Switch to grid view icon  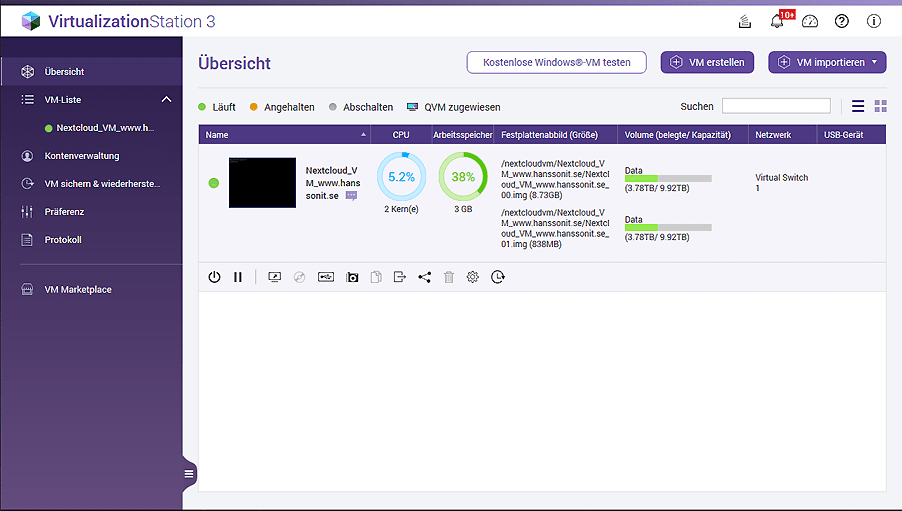881,106
